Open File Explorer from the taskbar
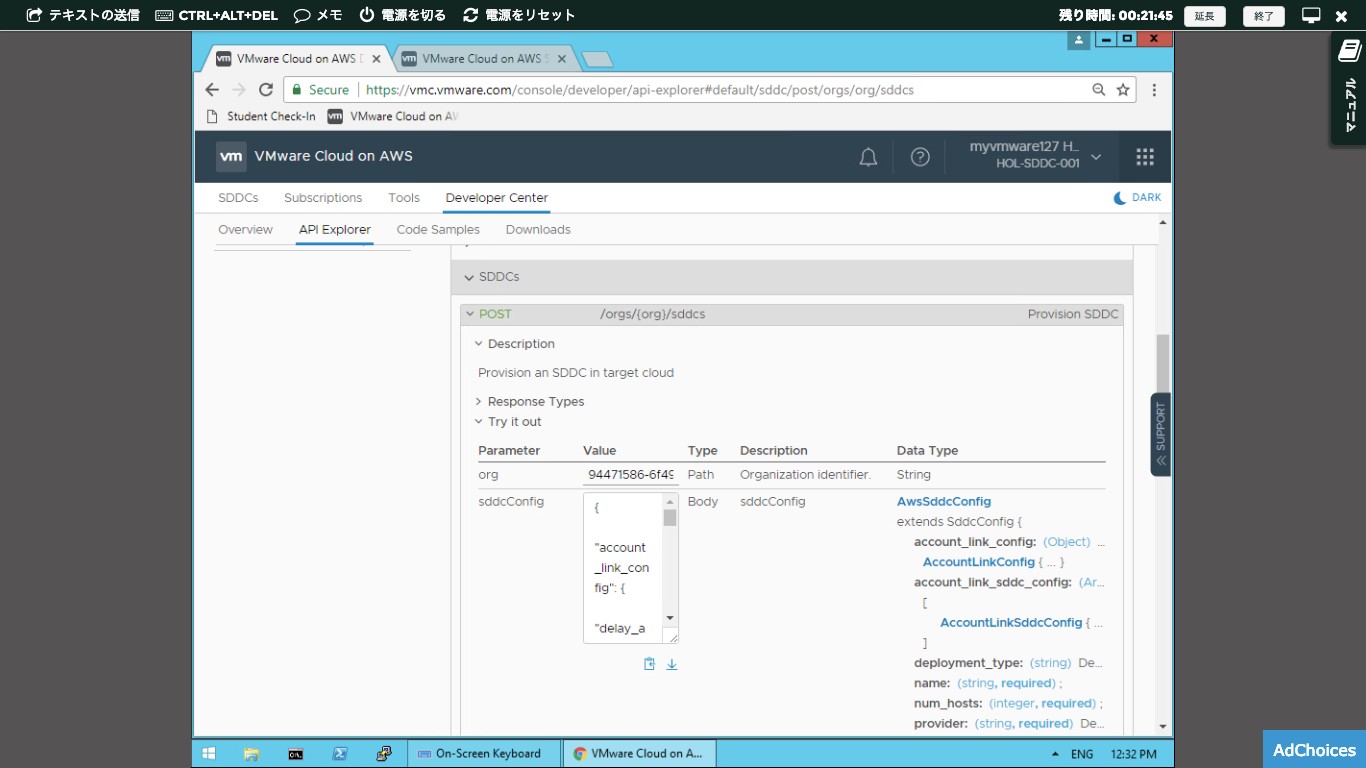The image size is (1366, 768). 251,754
